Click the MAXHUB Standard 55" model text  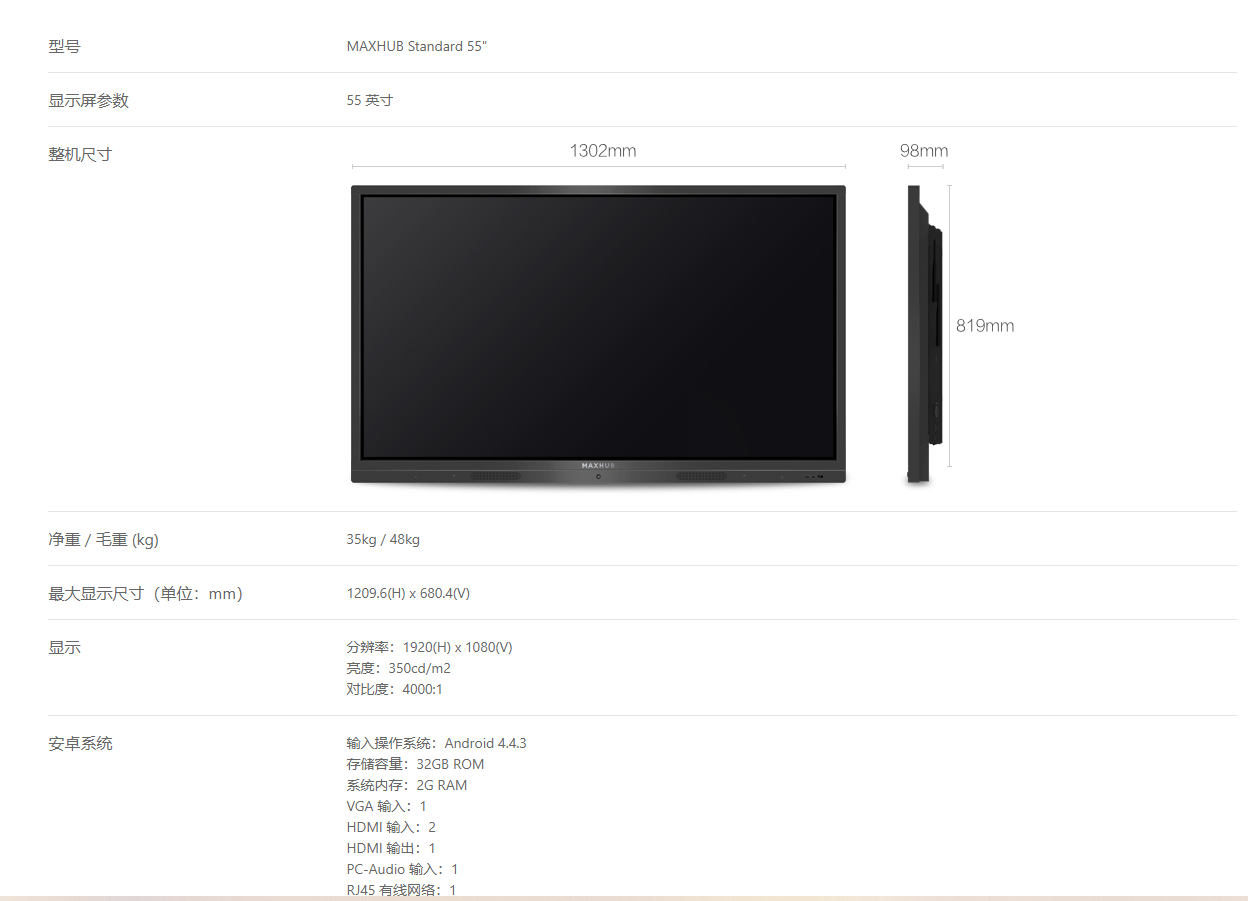(416, 46)
